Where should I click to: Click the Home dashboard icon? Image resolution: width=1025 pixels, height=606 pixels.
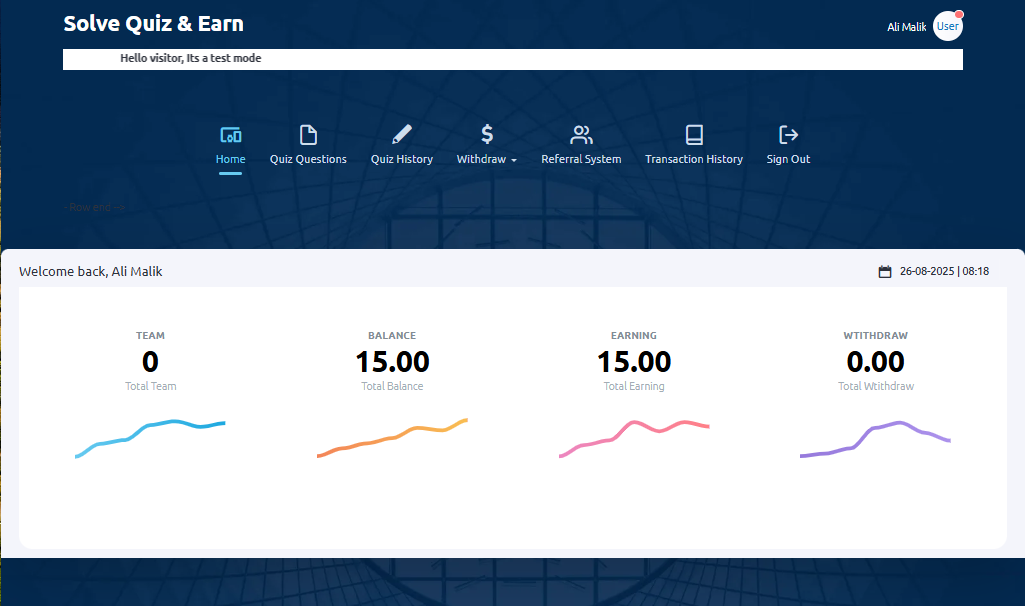[230, 135]
